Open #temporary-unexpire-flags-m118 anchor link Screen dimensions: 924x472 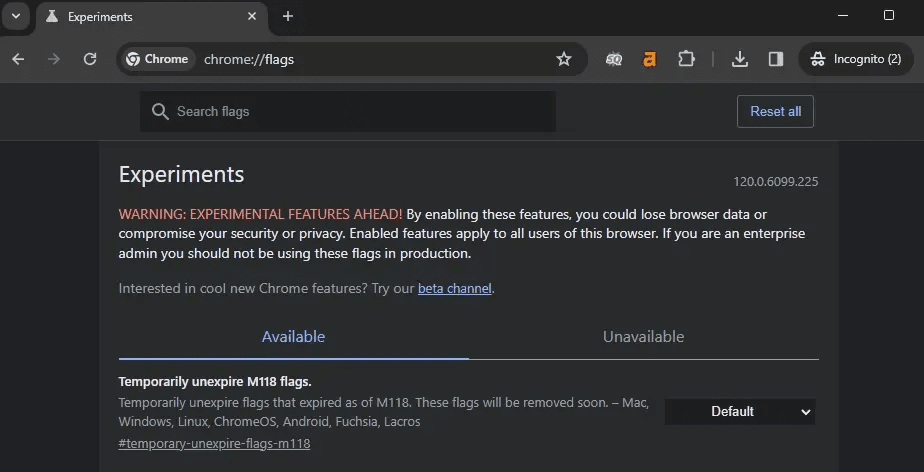coord(214,444)
